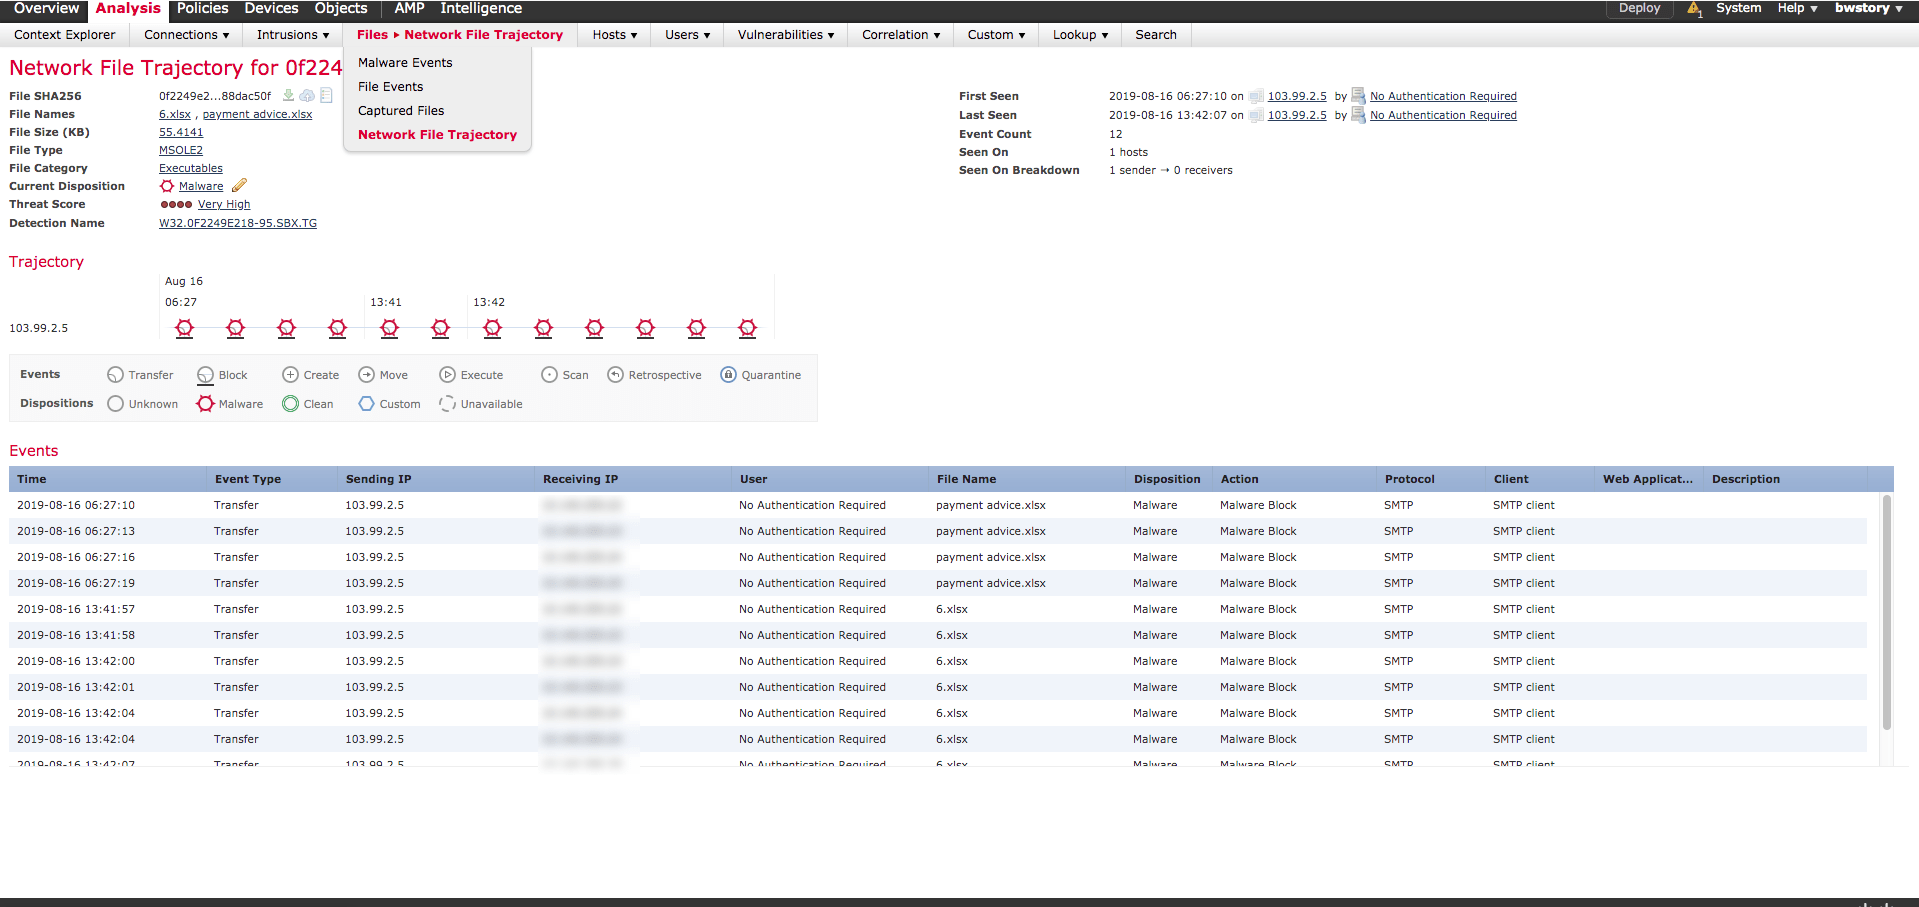Expand the Custom submenu in Analysis bar
1919x907 pixels.
[x=996, y=35]
